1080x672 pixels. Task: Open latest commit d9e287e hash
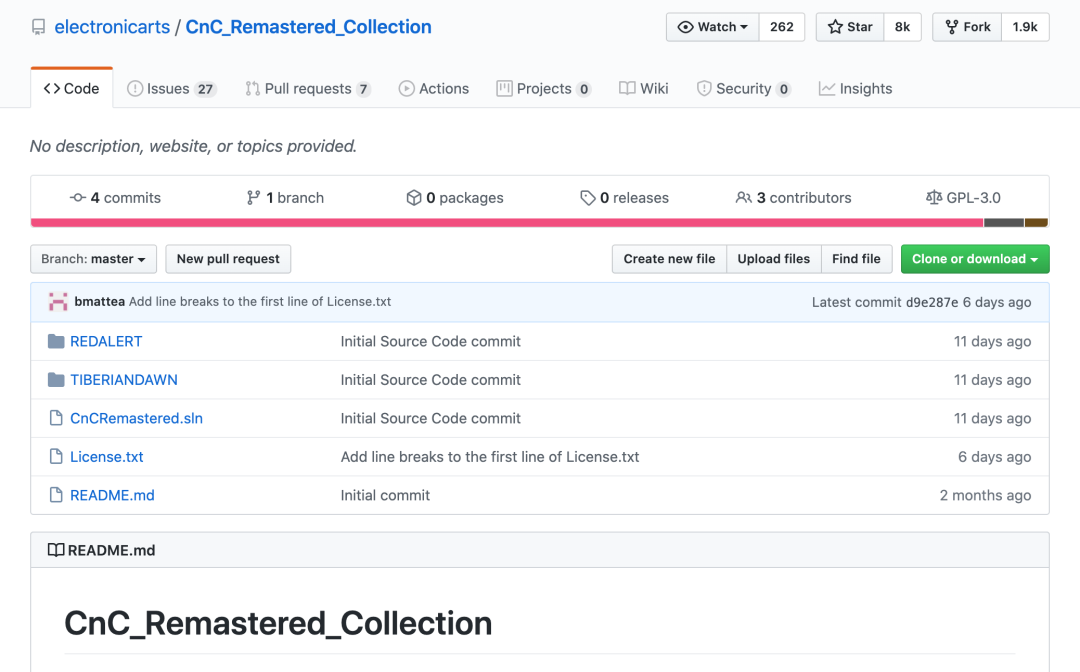[x=932, y=302]
